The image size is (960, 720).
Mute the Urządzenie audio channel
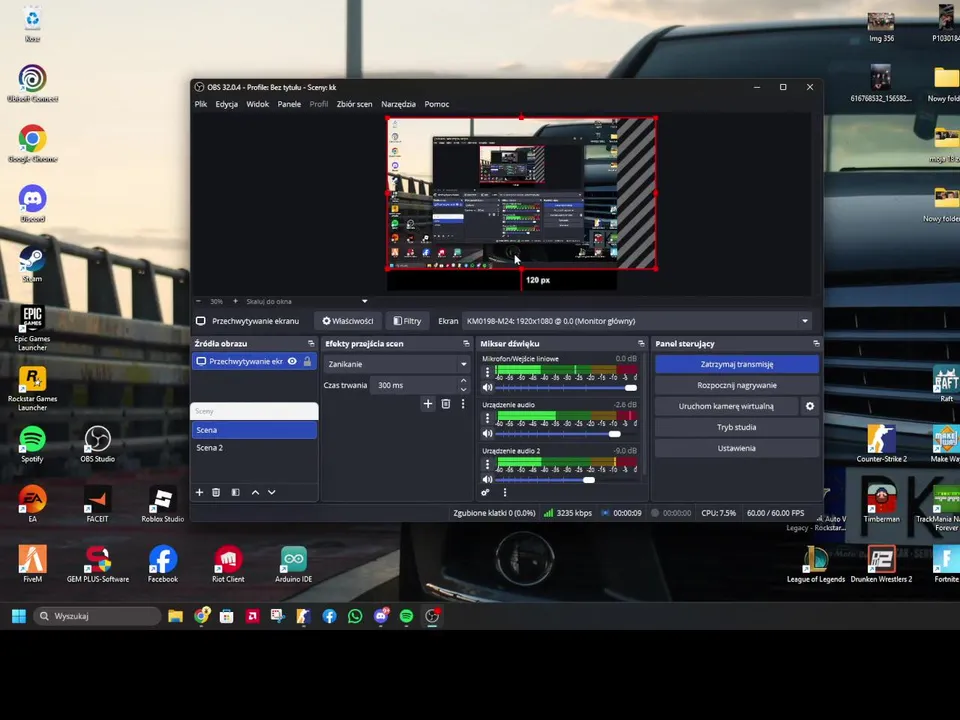(x=487, y=433)
